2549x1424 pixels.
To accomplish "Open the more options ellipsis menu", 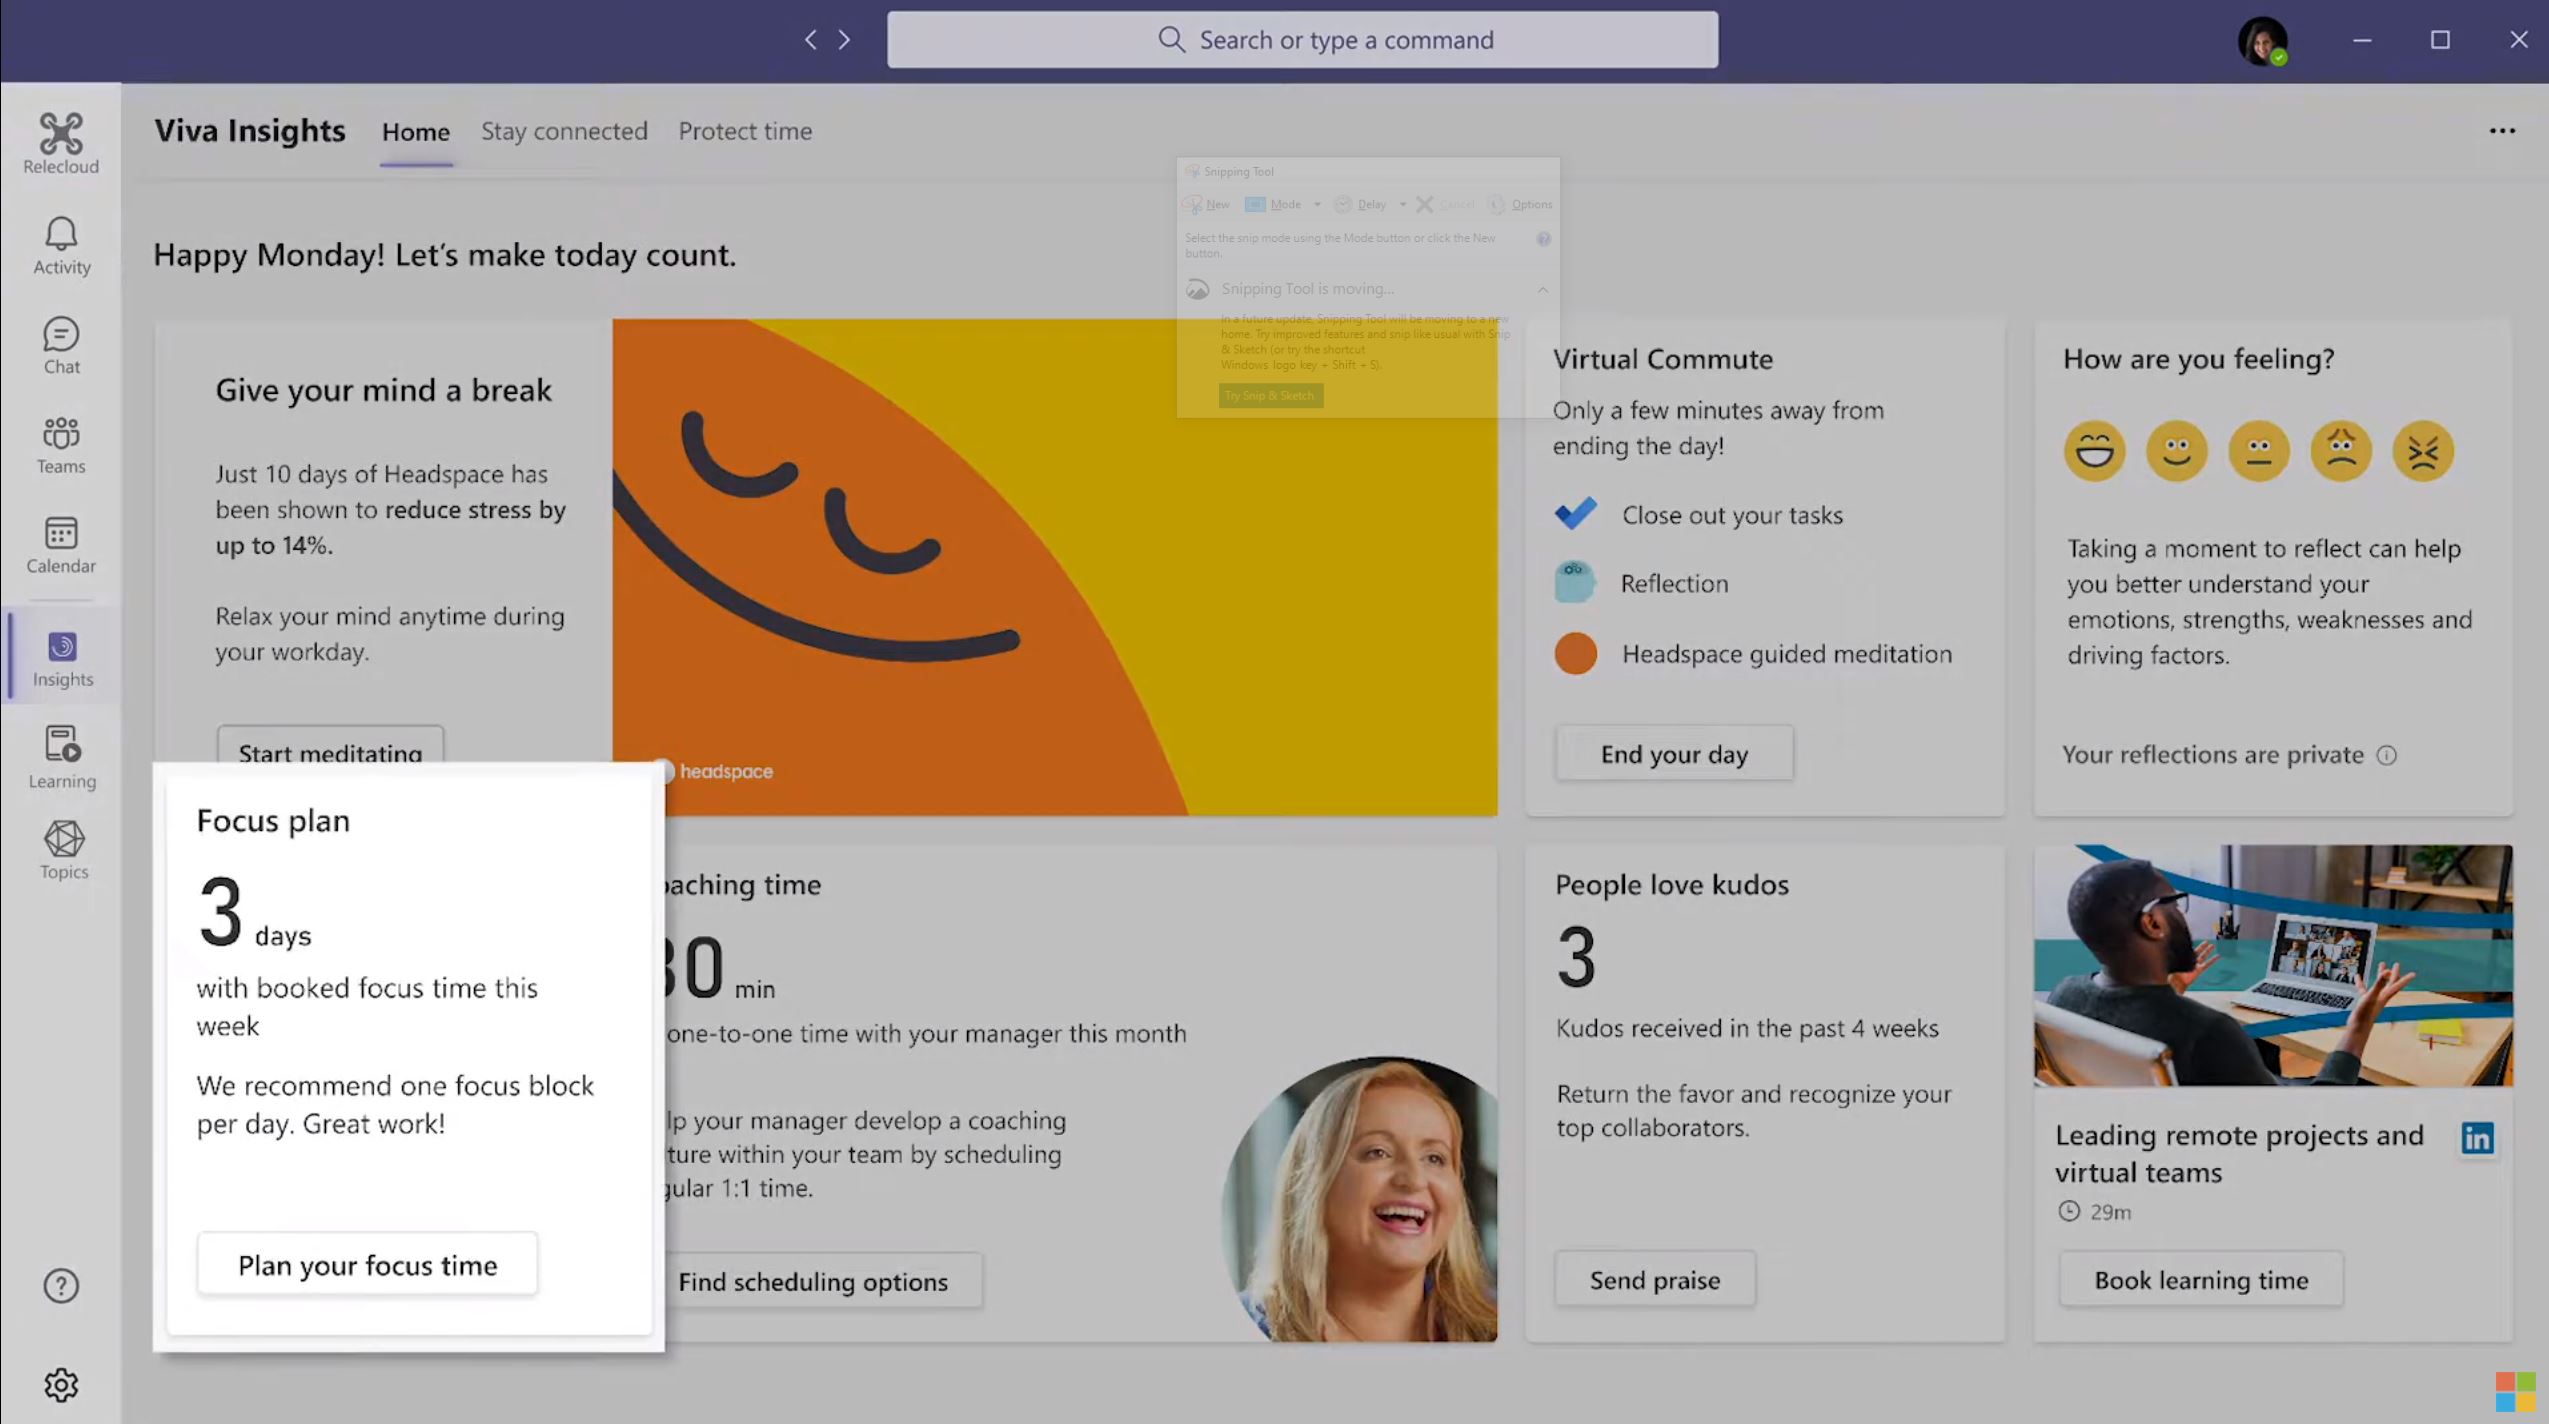I will [2502, 131].
